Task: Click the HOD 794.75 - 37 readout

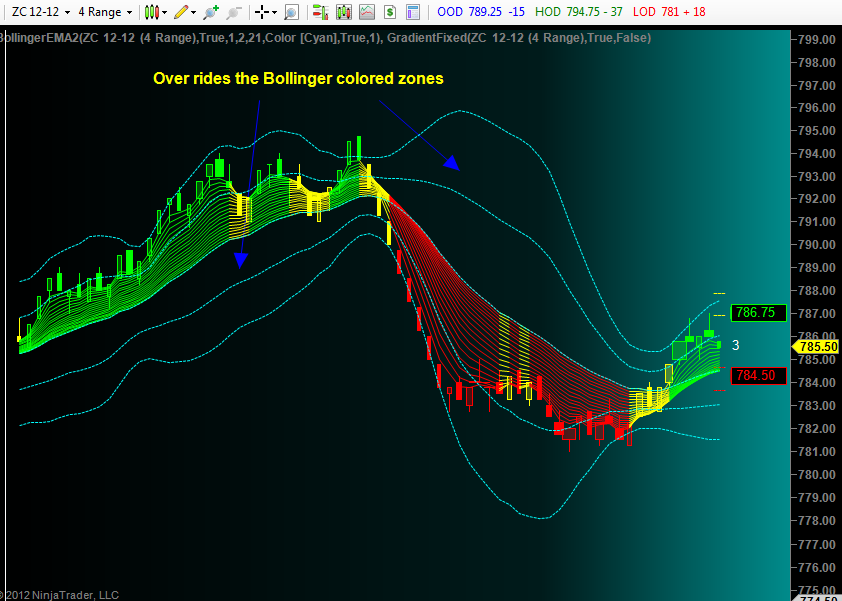Action: pos(579,11)
